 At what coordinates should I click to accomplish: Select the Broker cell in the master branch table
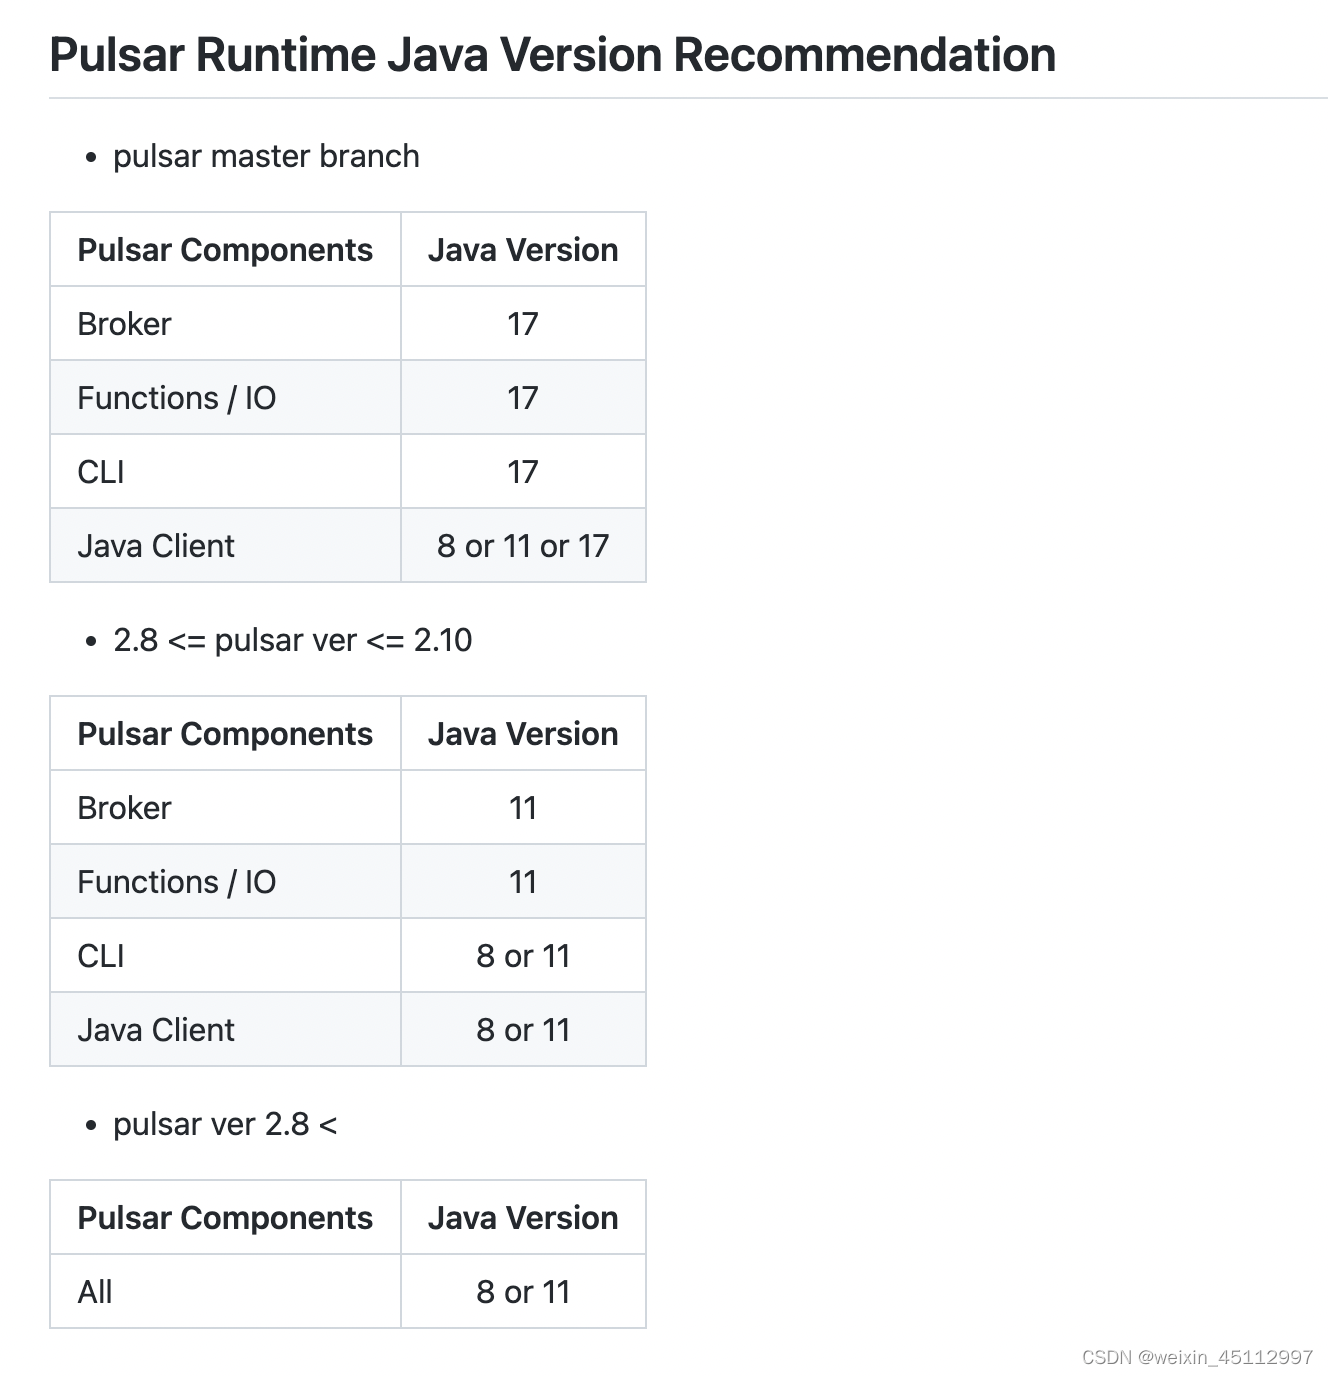[x=124, y=324]
